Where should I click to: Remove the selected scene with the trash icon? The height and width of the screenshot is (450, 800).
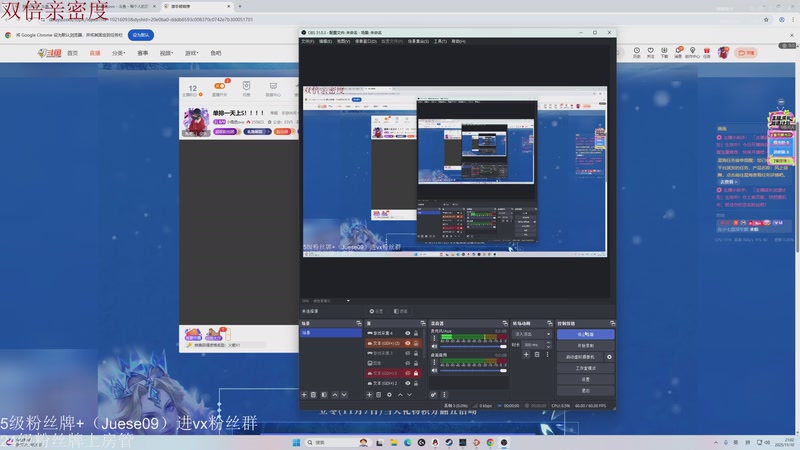tap(314, 394)
